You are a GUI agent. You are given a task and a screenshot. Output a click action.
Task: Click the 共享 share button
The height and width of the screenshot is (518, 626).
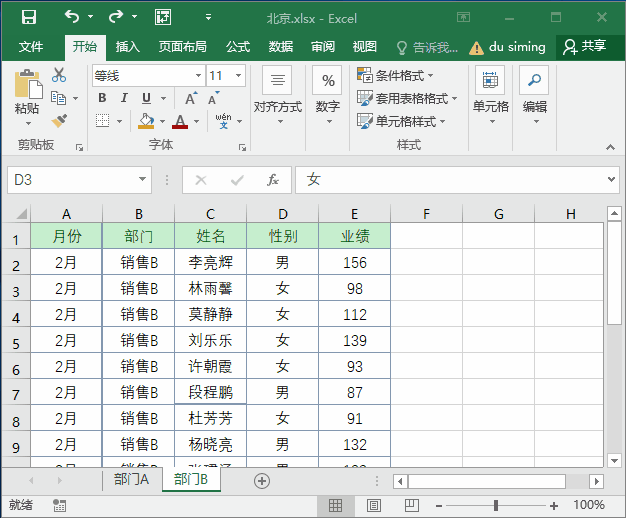coord(585,47)
